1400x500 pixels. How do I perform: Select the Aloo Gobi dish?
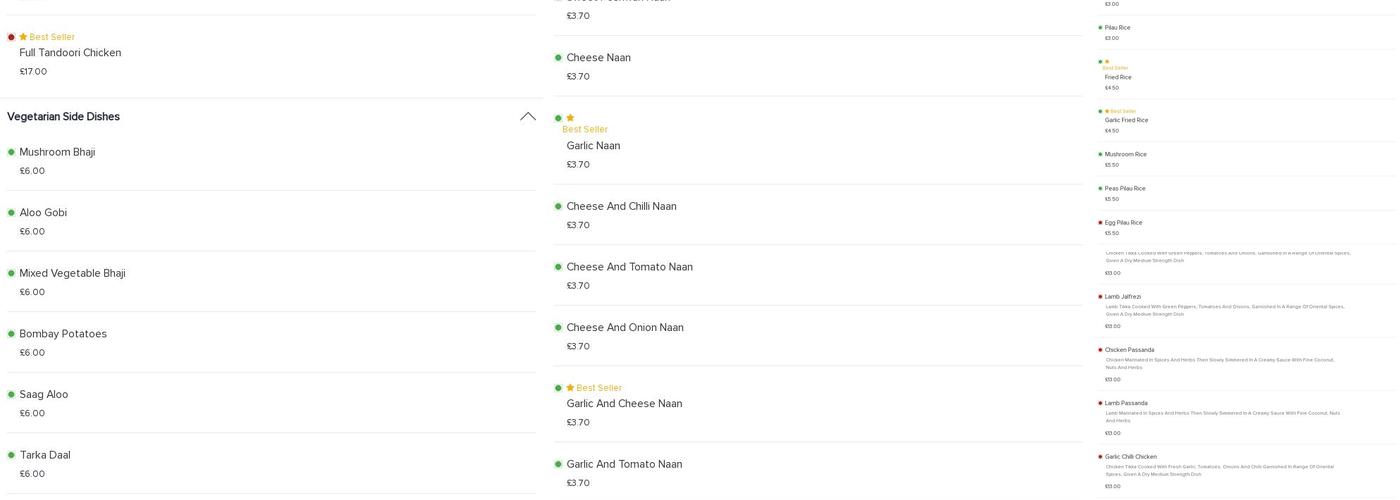pos(43,213)
